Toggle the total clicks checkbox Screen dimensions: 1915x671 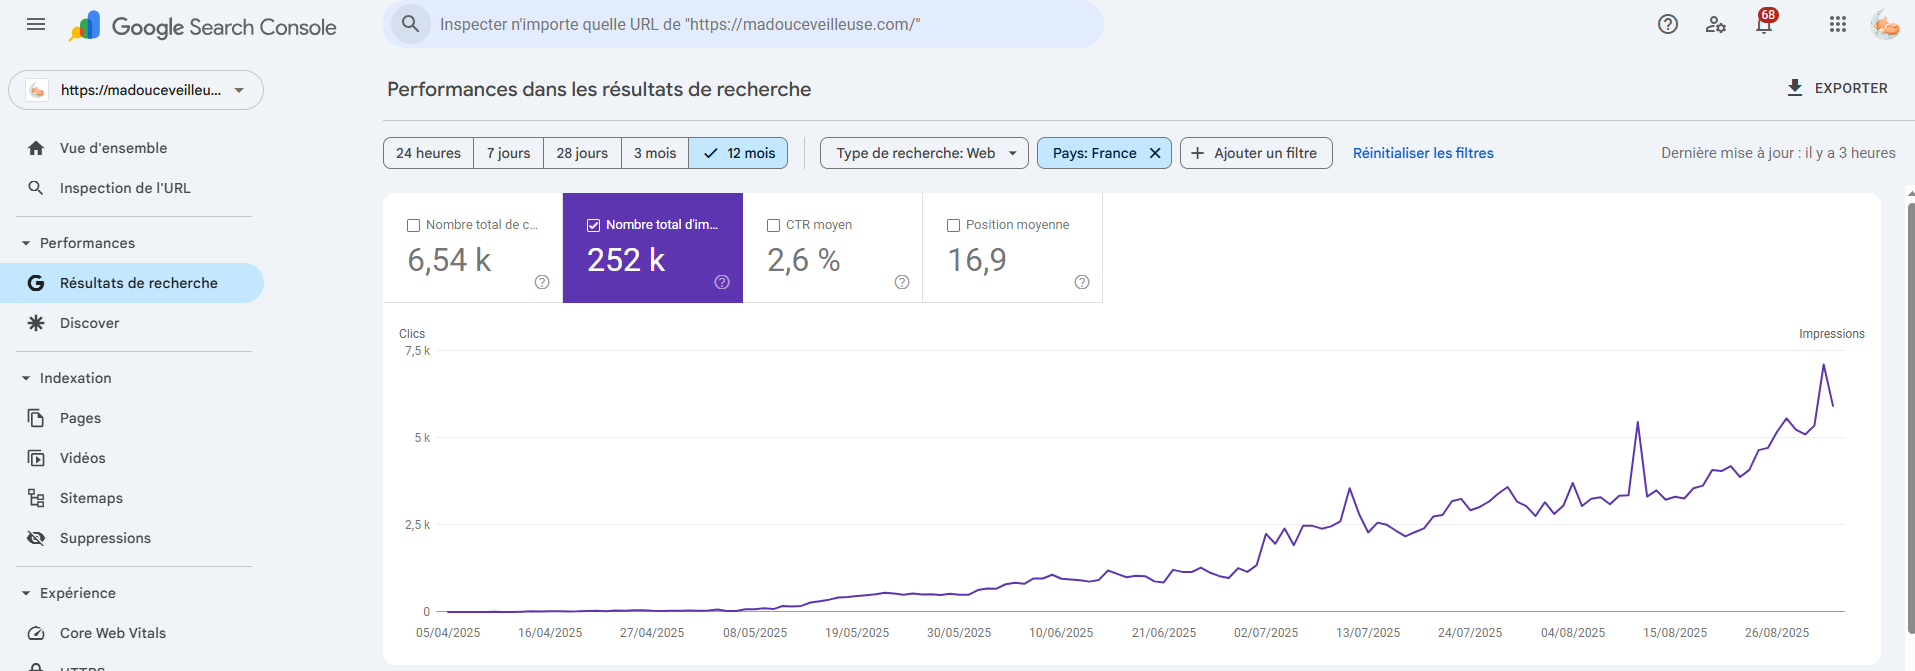tap(413, 225)
